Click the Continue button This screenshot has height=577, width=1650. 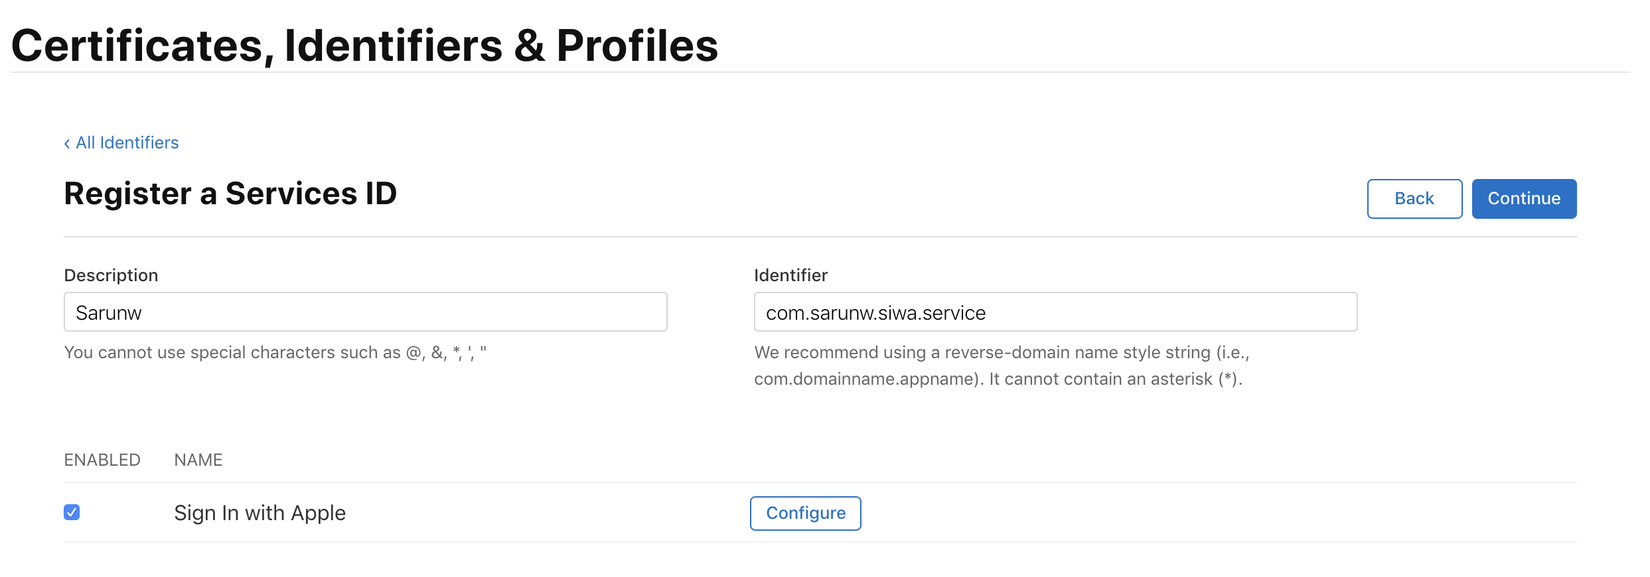pos(1523,198)
